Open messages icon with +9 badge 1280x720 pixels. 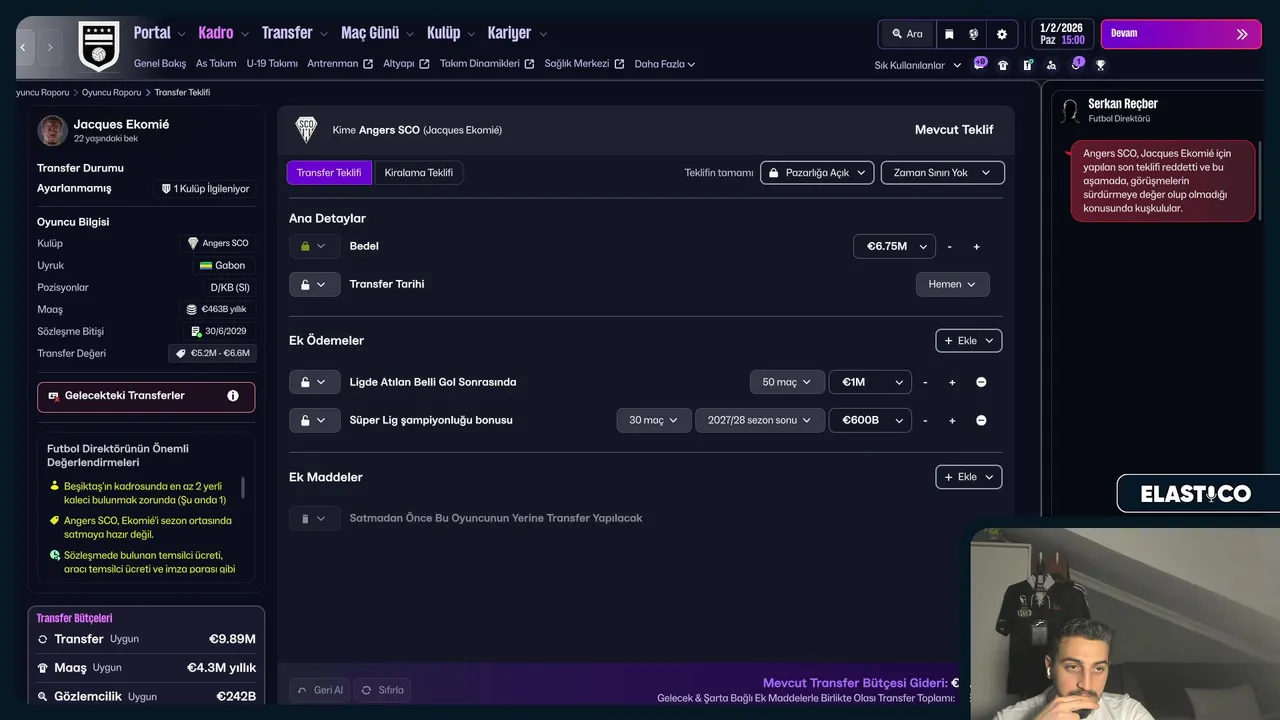point(979,64)
